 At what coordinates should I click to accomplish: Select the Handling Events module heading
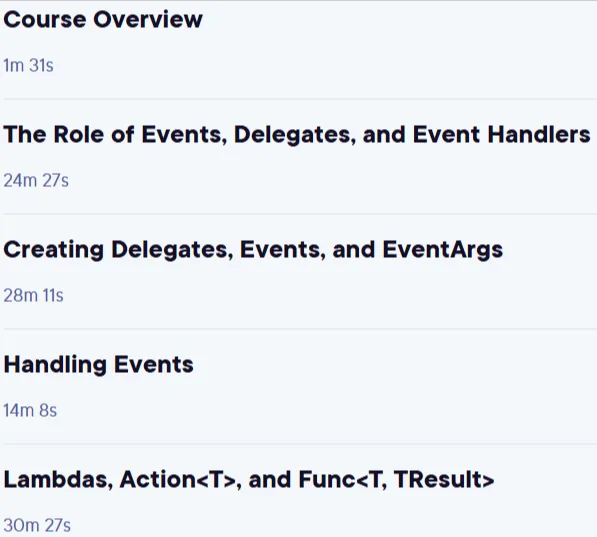pos(98,364)
